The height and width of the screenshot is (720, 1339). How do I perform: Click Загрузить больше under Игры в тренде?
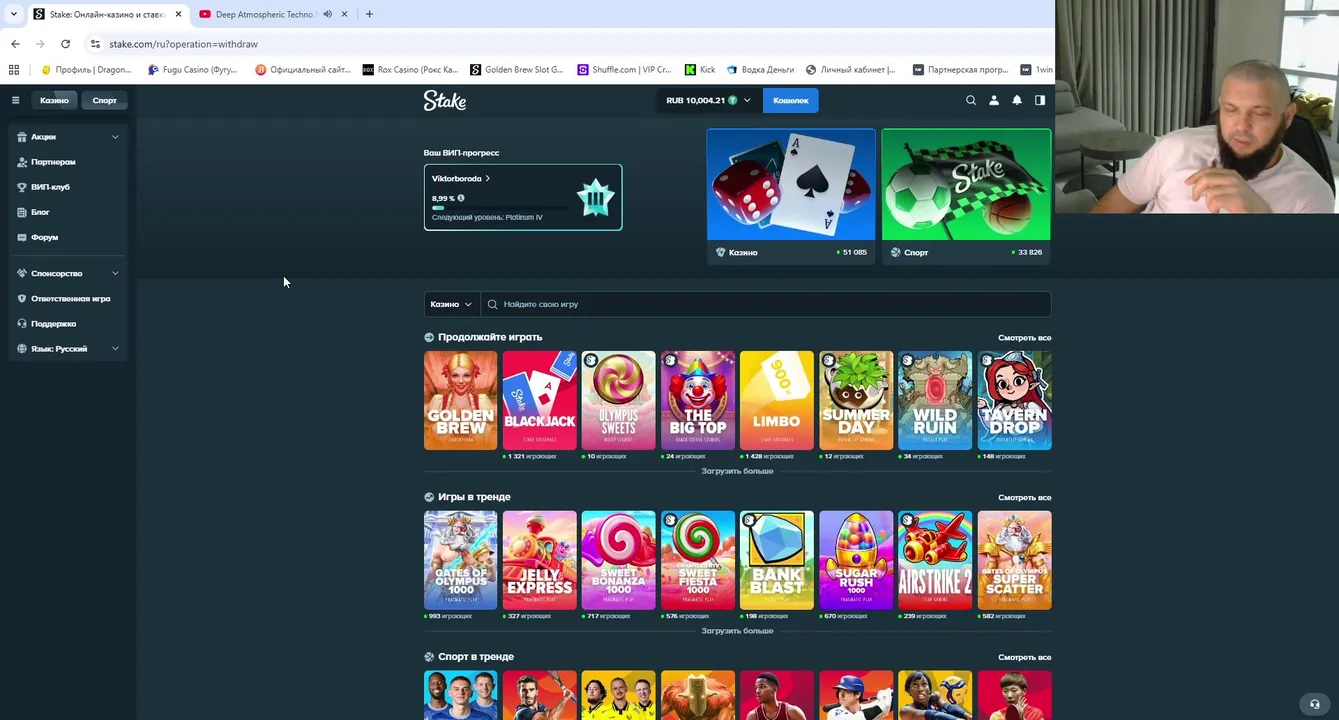(737, 631)
